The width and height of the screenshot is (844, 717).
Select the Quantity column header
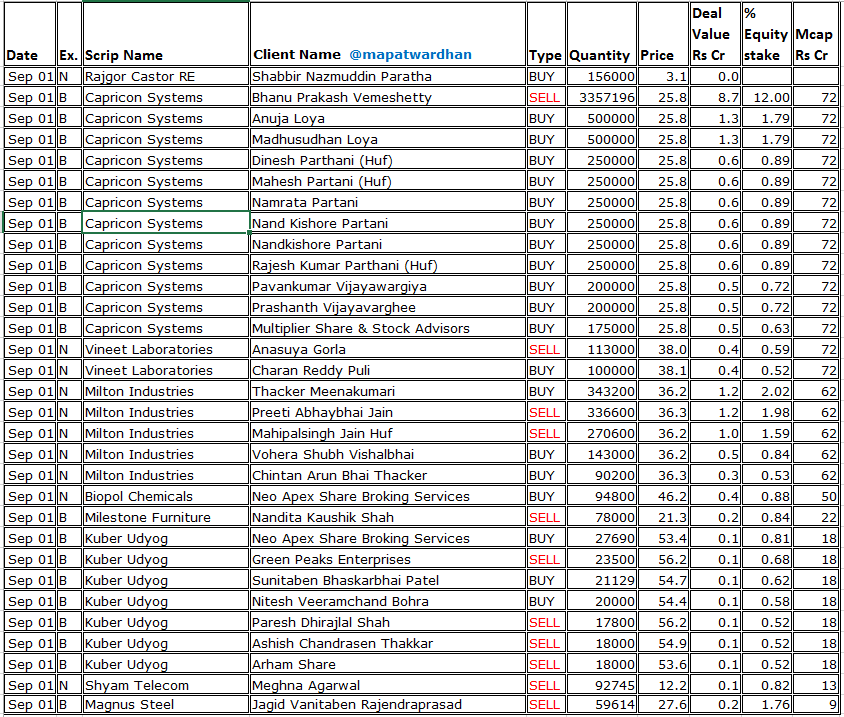(602, 34)
